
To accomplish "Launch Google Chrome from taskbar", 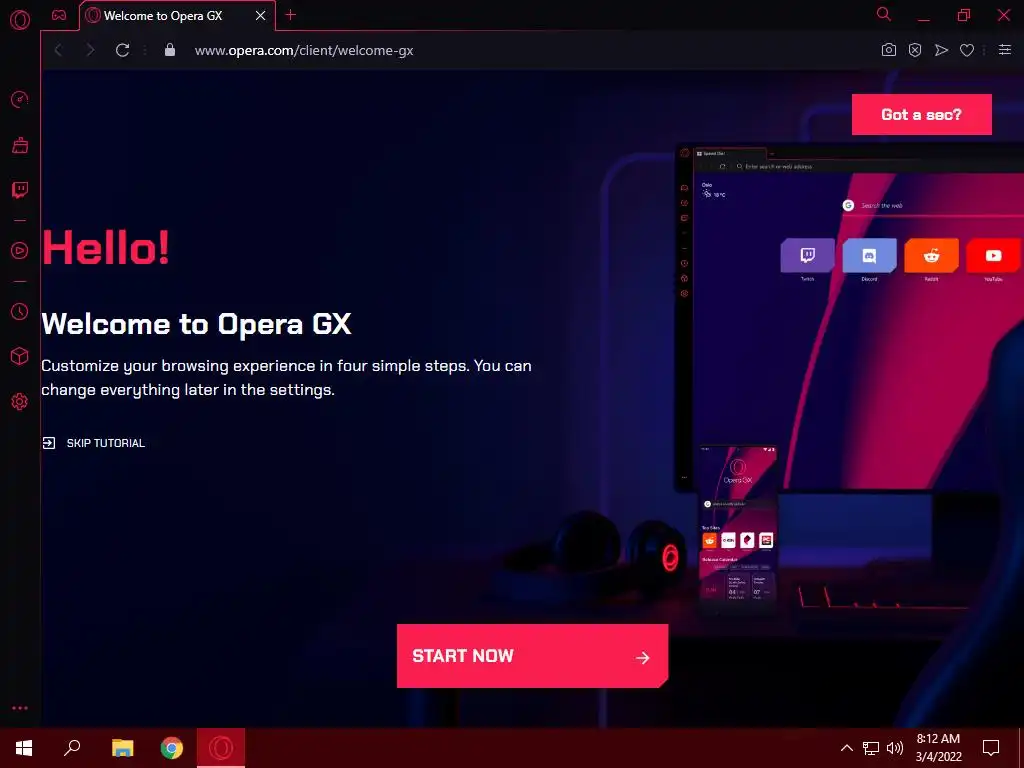I will [x=172, y=748].
